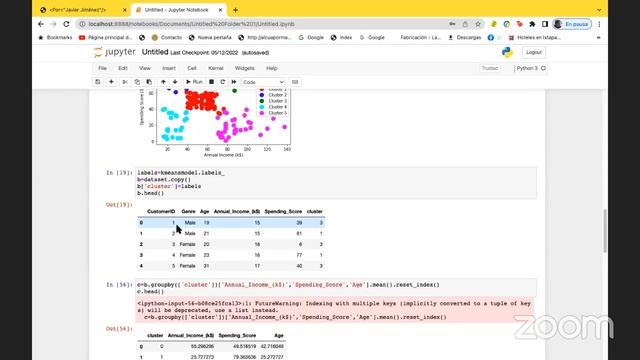Image resolution: width=640 pixels, height=360 pixels.
Task: Open the cell type Code dropdown
Action: point(263,82)
